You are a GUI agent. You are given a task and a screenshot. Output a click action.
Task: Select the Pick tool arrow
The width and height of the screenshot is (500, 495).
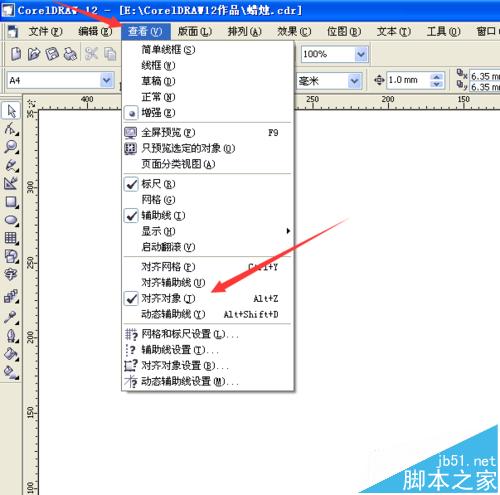[x=11, y=110]
